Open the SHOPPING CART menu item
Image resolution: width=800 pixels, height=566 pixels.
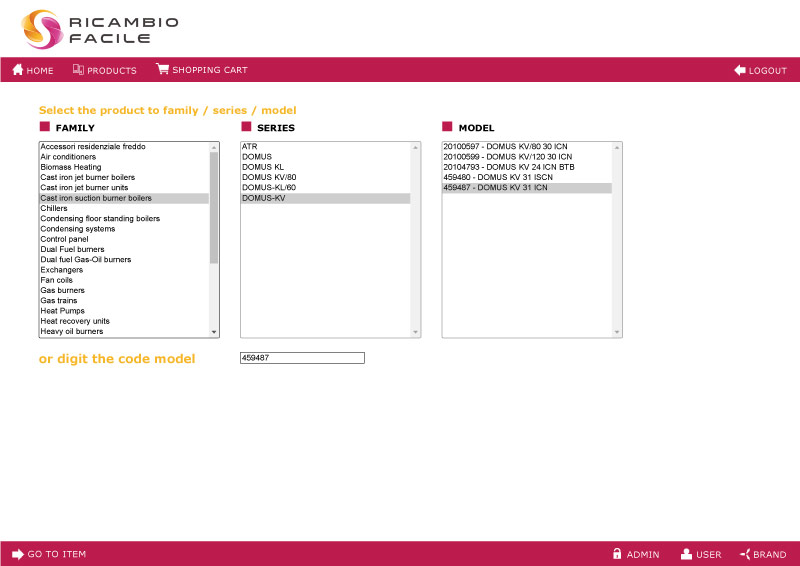click(210, 70)
